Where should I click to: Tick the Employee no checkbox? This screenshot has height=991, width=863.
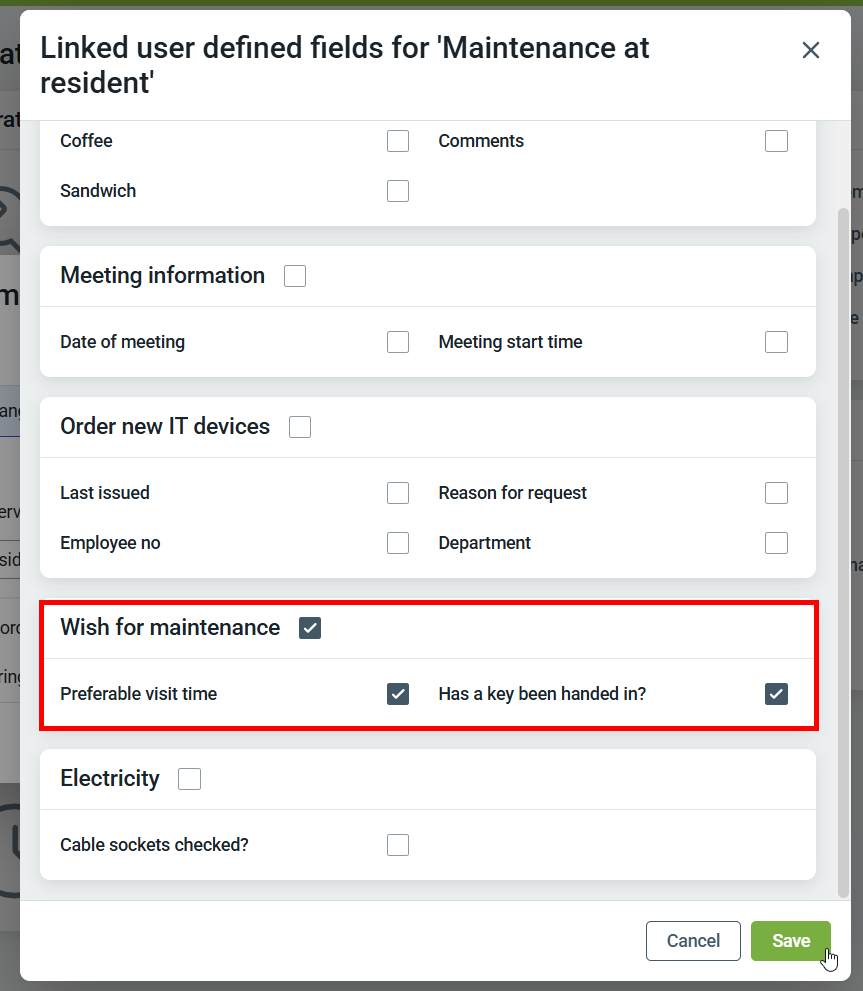click(x=398, y=543)
